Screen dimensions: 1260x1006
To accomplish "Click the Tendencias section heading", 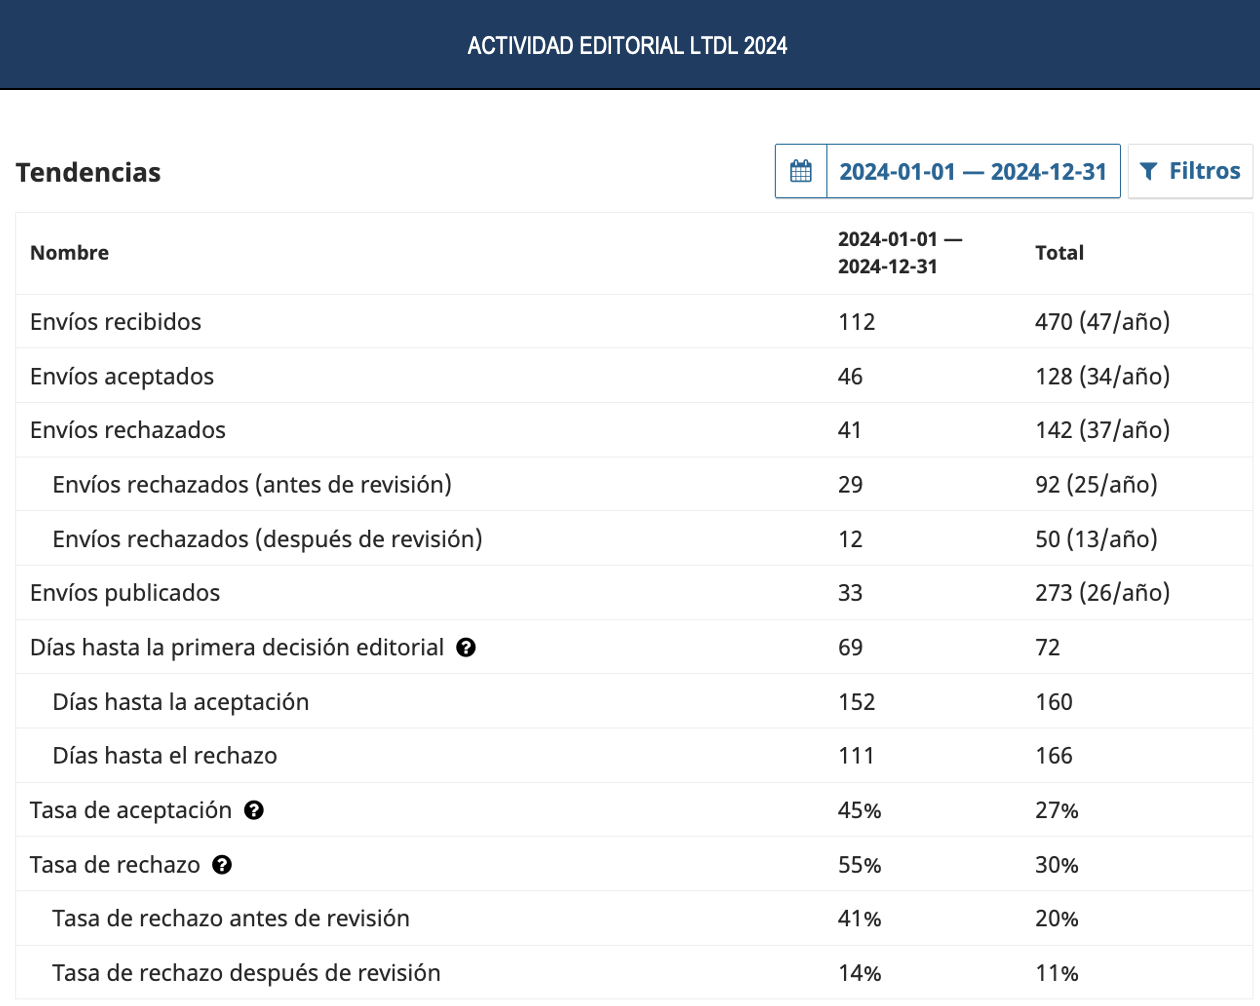I will click(88, 172).
